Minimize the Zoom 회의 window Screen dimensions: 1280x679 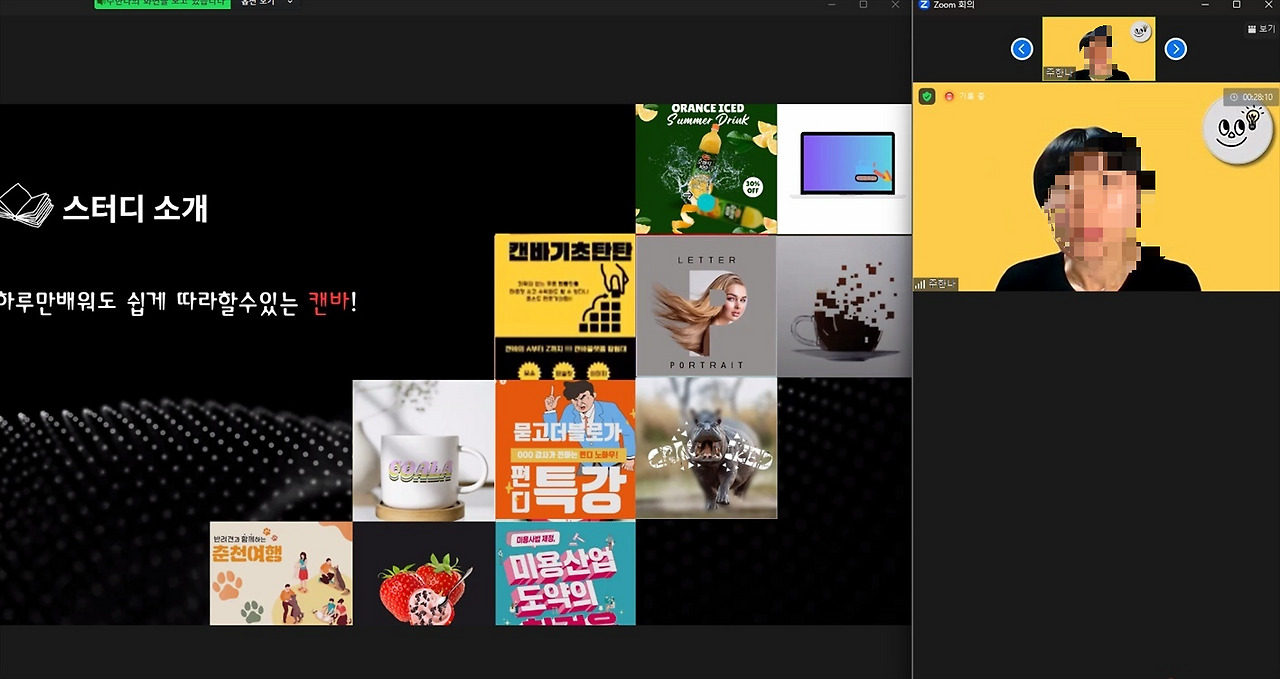click(x=1207, y=5)
